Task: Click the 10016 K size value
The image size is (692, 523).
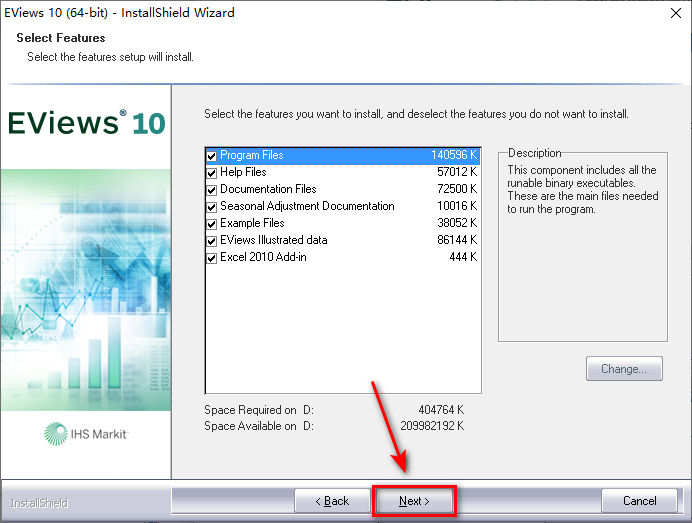Action: click(457, 206)
